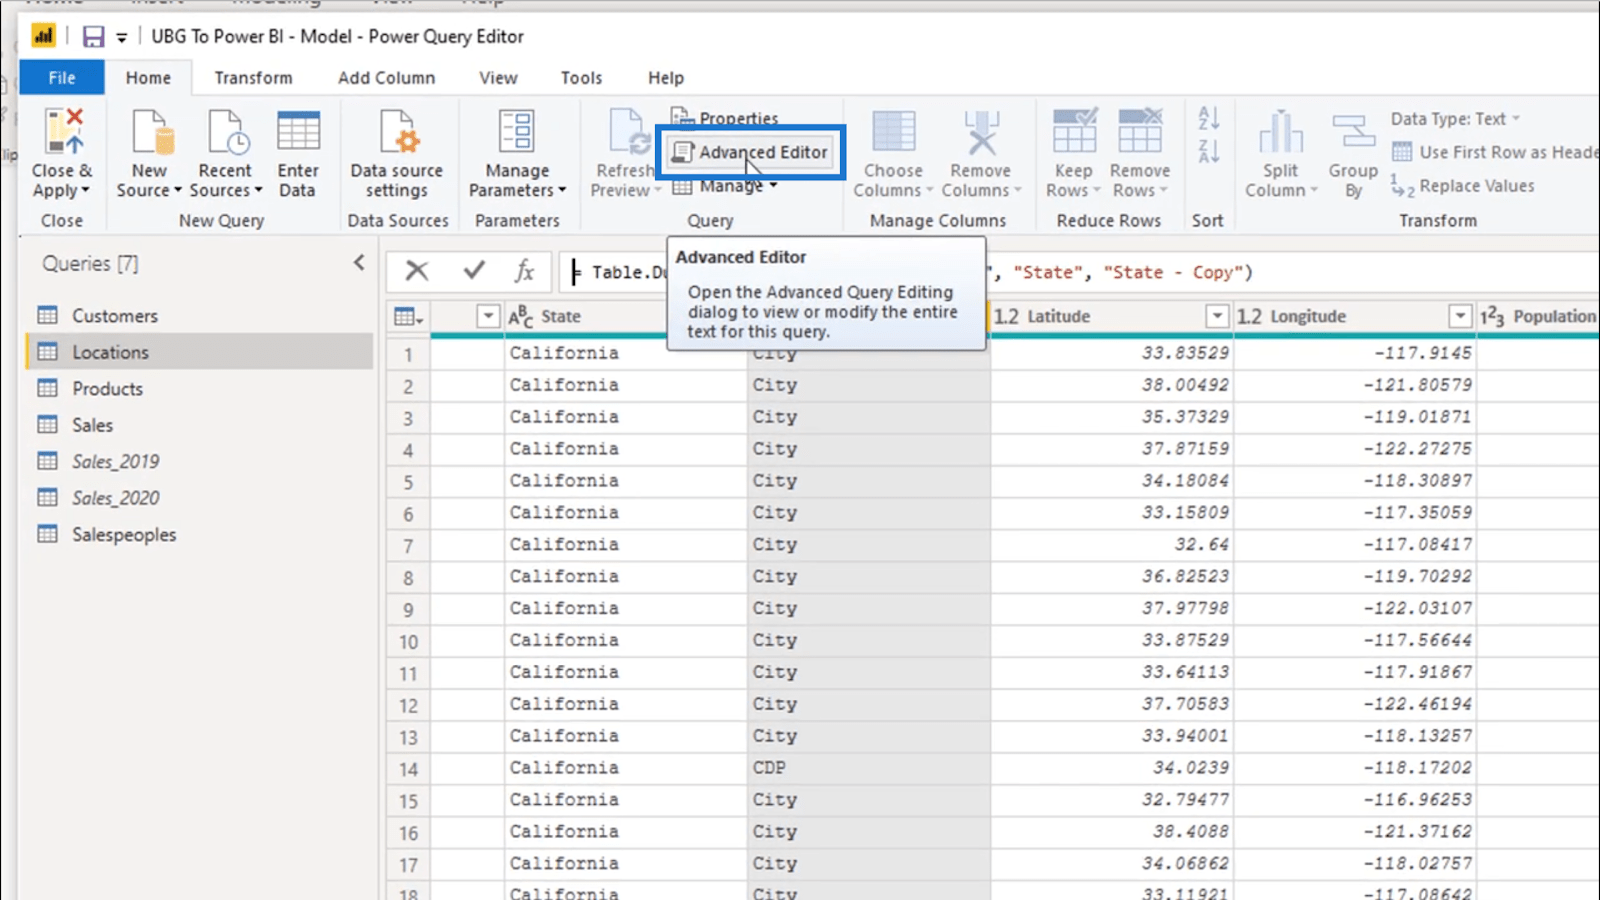Screen dimensions: 1600x900
Task: Confirm the formula with the checkmark
Action: pyautogui.click(x=474, y=270)
